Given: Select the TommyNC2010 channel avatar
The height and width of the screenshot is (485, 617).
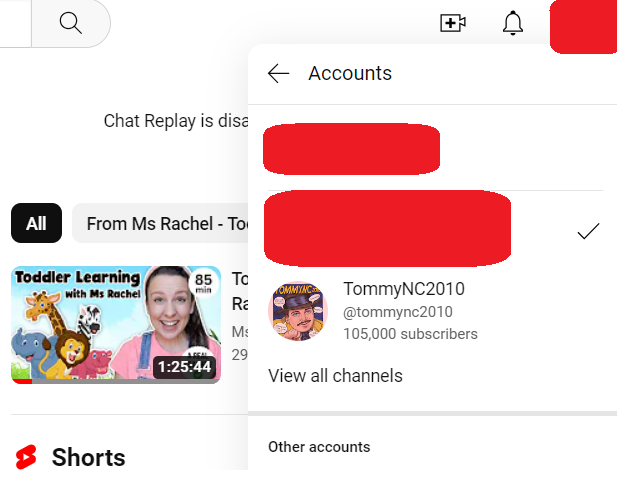Looking at the screenshot, I should (298, 311).
